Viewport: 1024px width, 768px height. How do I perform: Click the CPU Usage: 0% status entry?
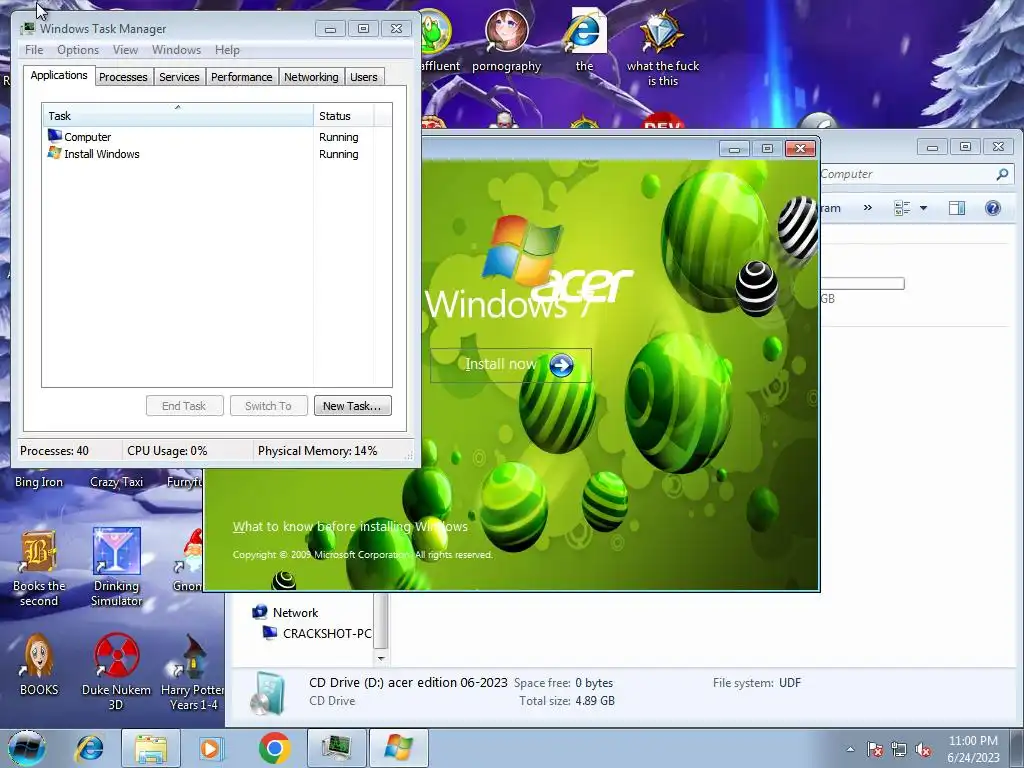click(167, 451)
